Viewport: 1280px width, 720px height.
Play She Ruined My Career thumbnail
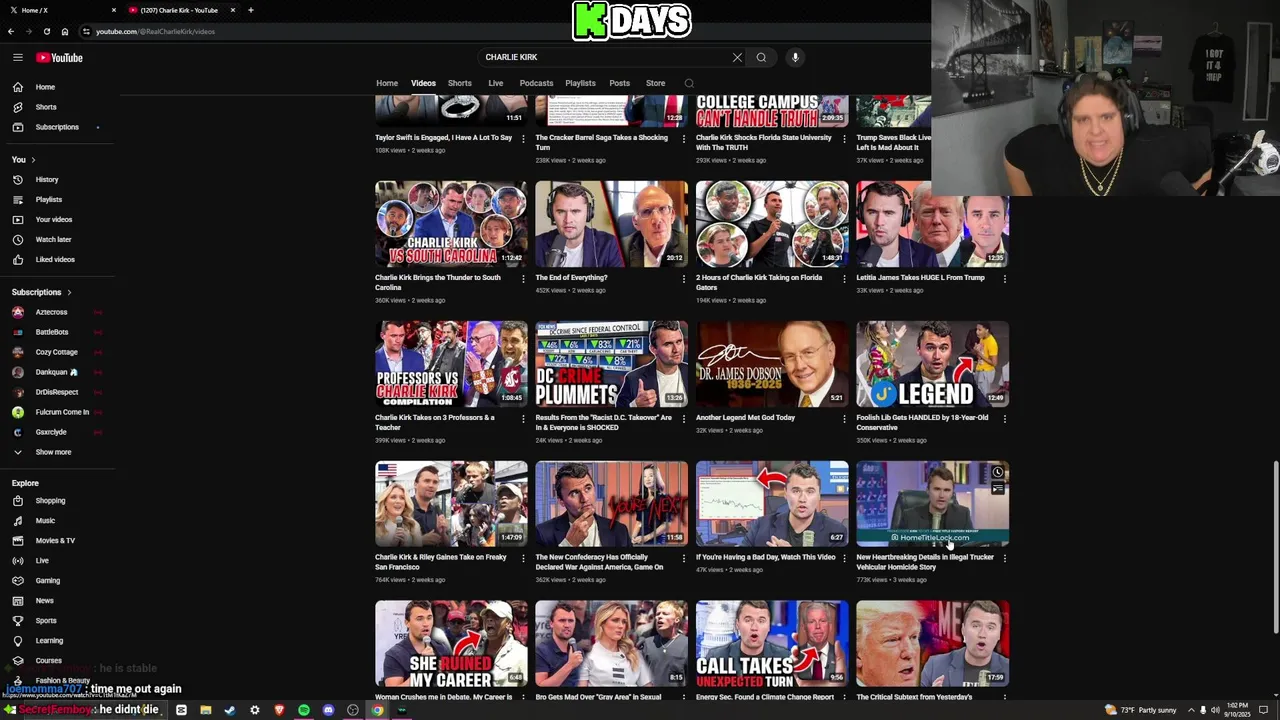451,644
